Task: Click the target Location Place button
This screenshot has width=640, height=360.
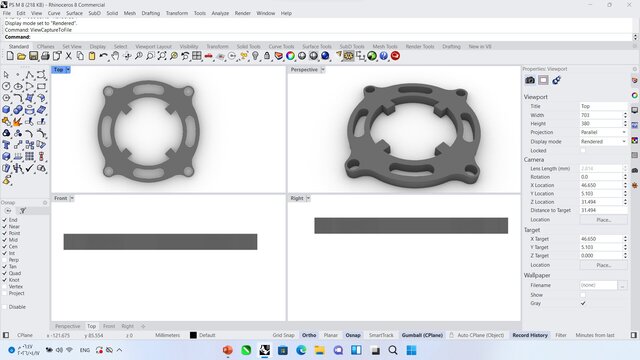Action: coord(604,265)
